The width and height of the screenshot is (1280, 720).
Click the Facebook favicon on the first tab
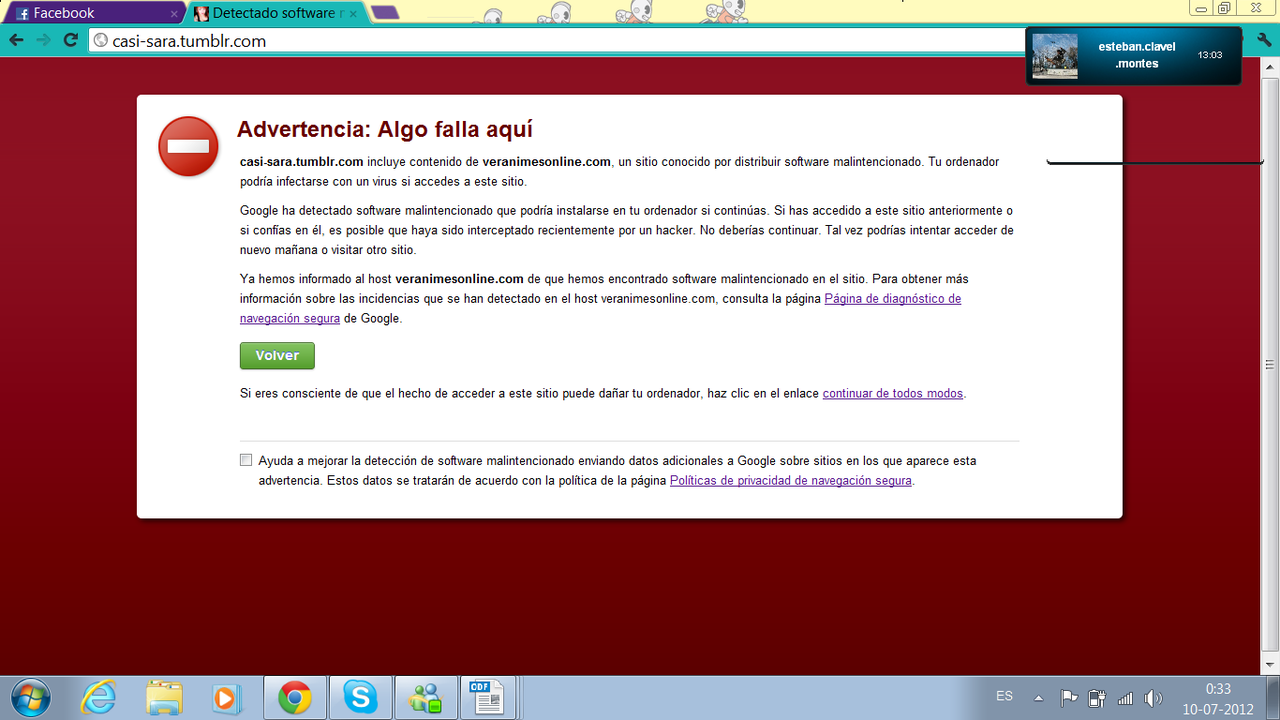[21, 14]
